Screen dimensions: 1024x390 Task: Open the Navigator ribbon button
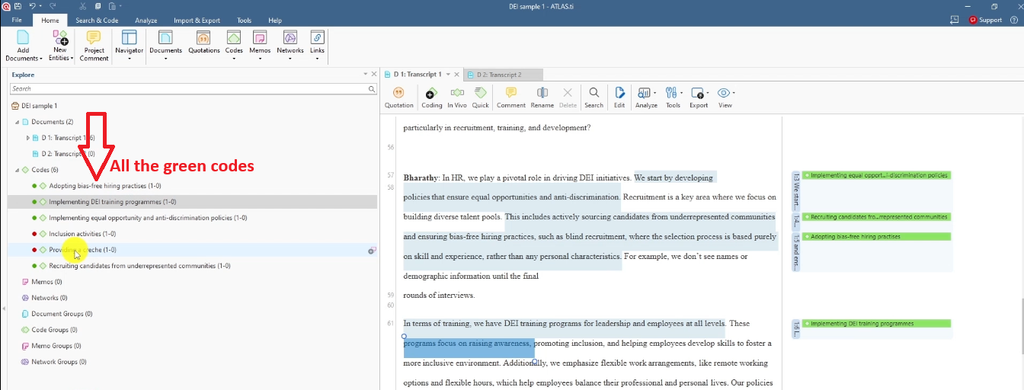pos(129,45)
